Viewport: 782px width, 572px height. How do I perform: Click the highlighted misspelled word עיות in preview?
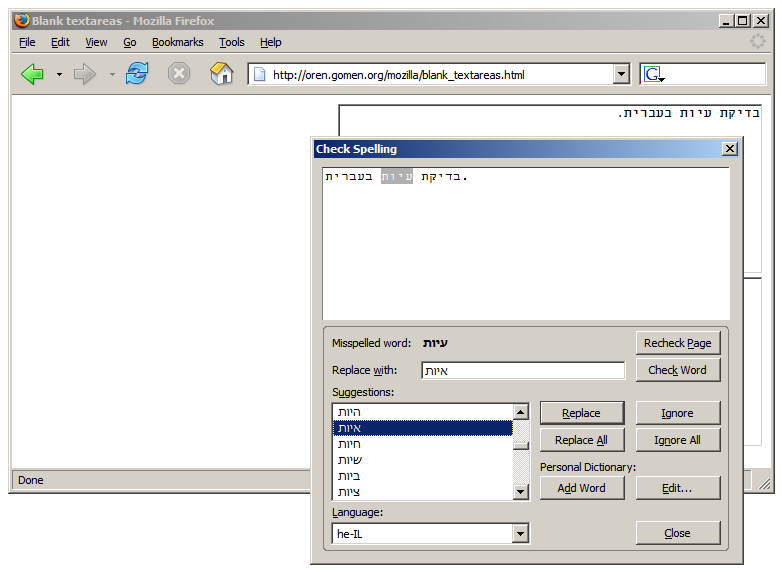coord(397,176)
